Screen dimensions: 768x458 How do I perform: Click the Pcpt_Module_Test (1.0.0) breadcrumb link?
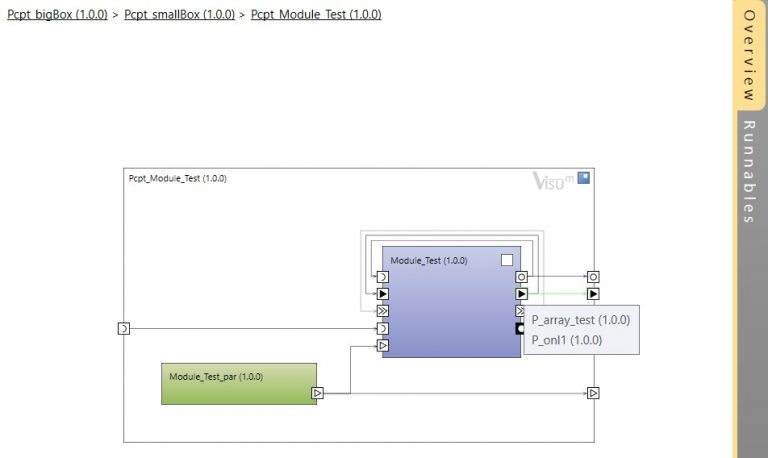click(316, 15)
